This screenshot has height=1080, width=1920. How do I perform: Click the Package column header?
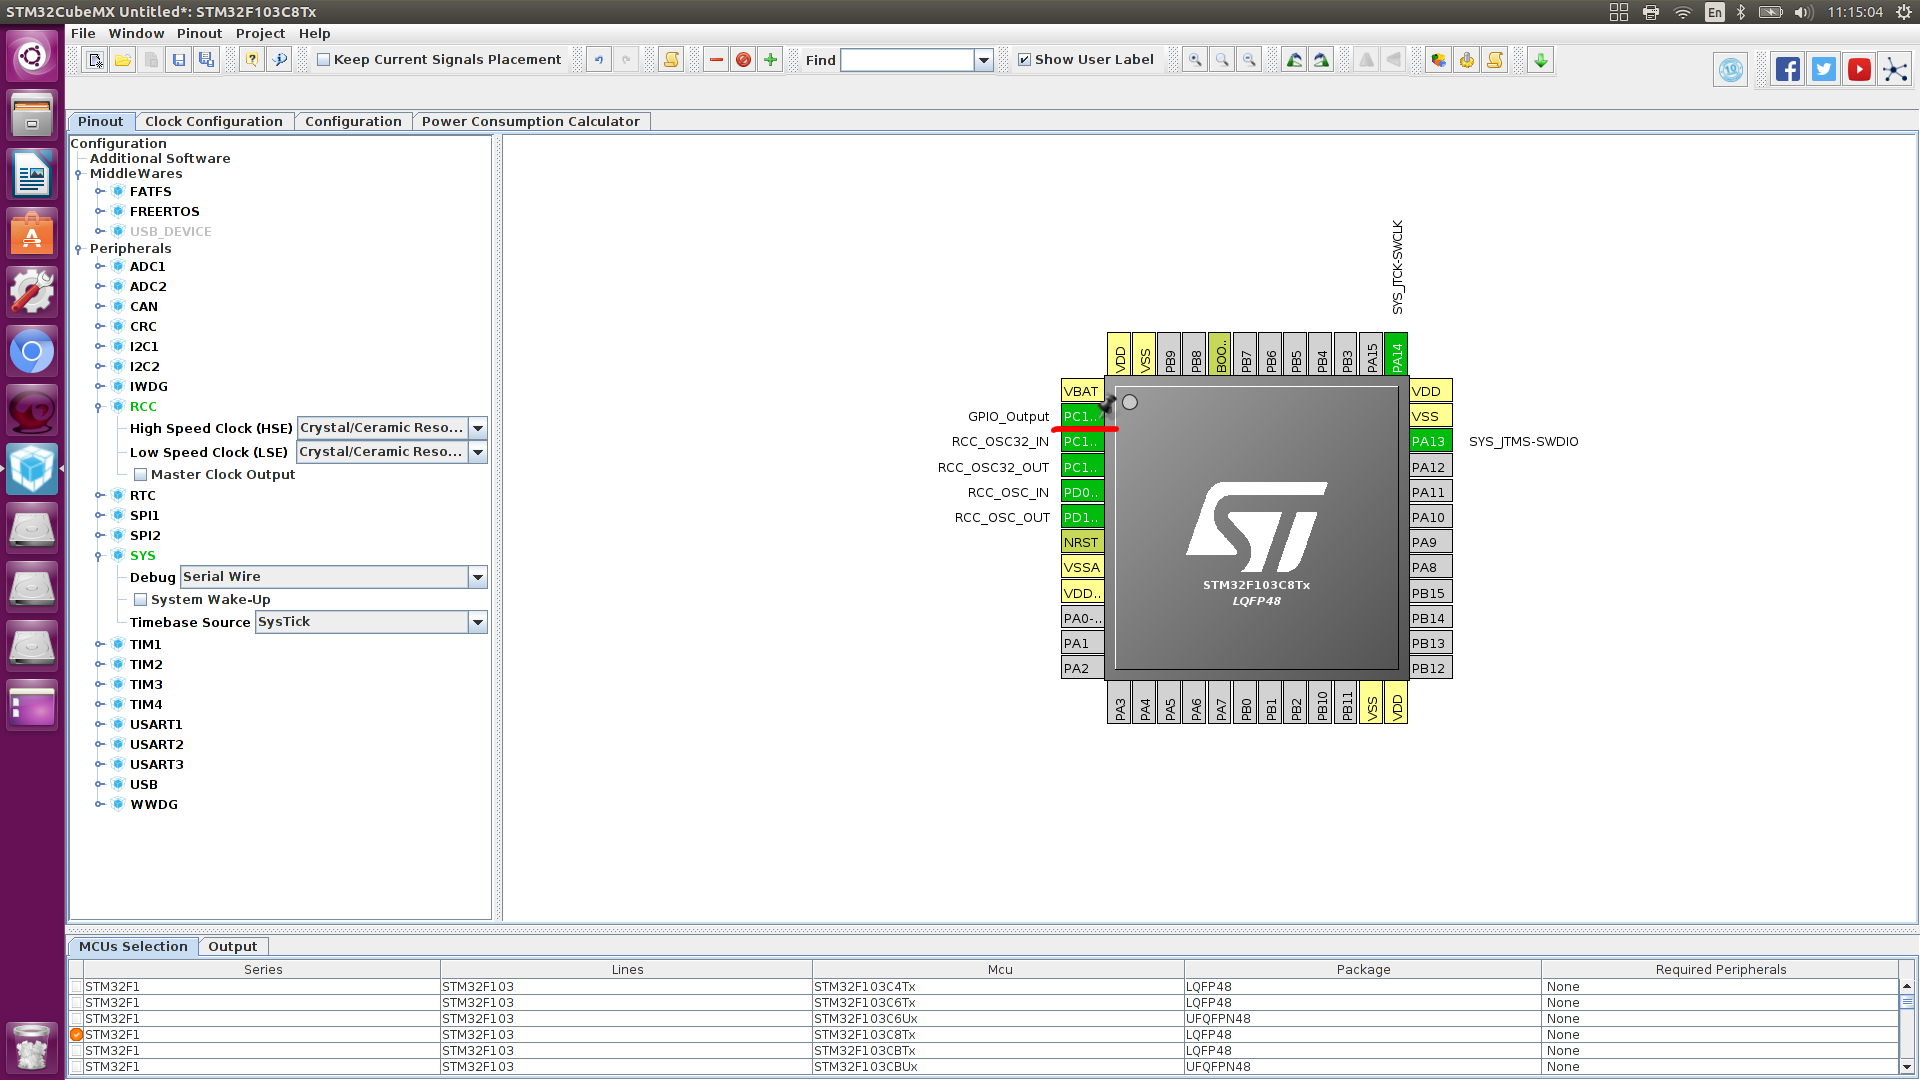pyautogui.click(x=1363, y=969)
